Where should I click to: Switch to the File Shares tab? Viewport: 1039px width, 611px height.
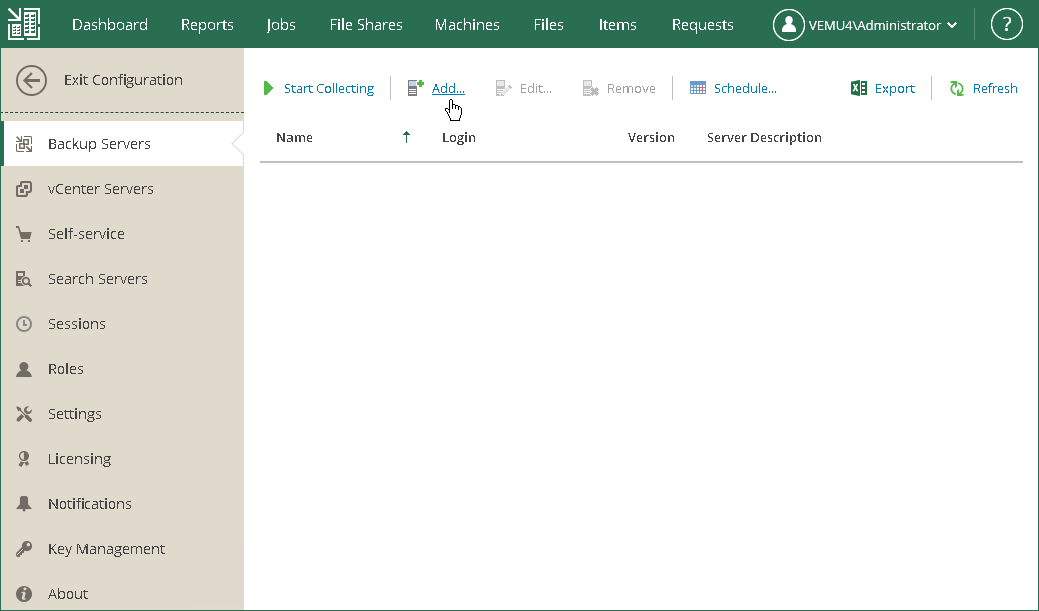(x=366, y=25)
